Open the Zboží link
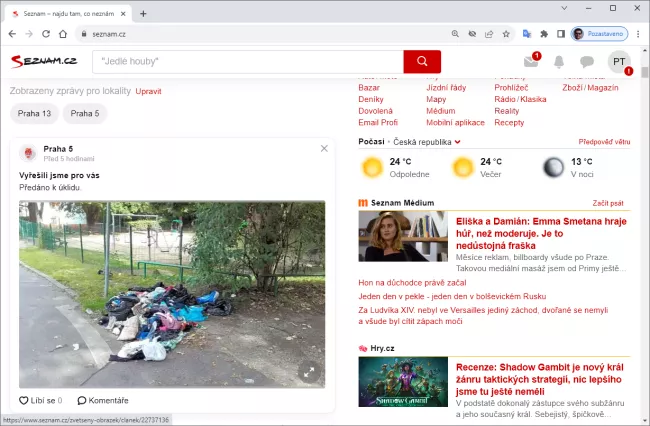Viewport: 650px width, 426px height. [572, 88]
